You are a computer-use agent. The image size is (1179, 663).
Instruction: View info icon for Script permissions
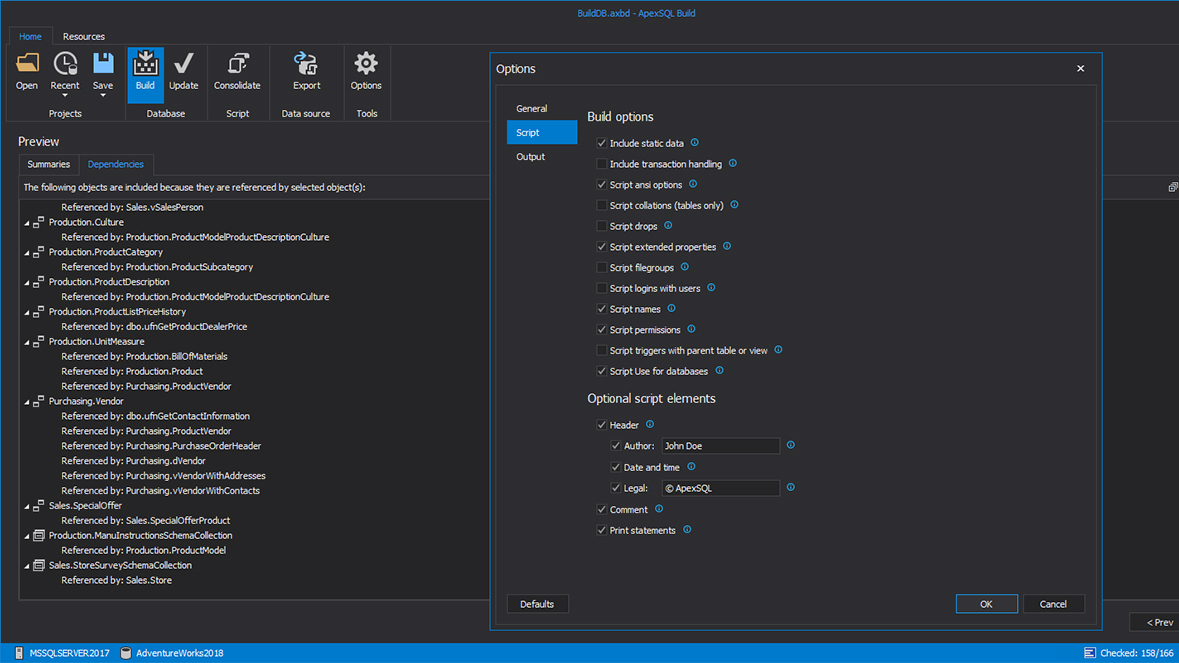coord(692,329)
